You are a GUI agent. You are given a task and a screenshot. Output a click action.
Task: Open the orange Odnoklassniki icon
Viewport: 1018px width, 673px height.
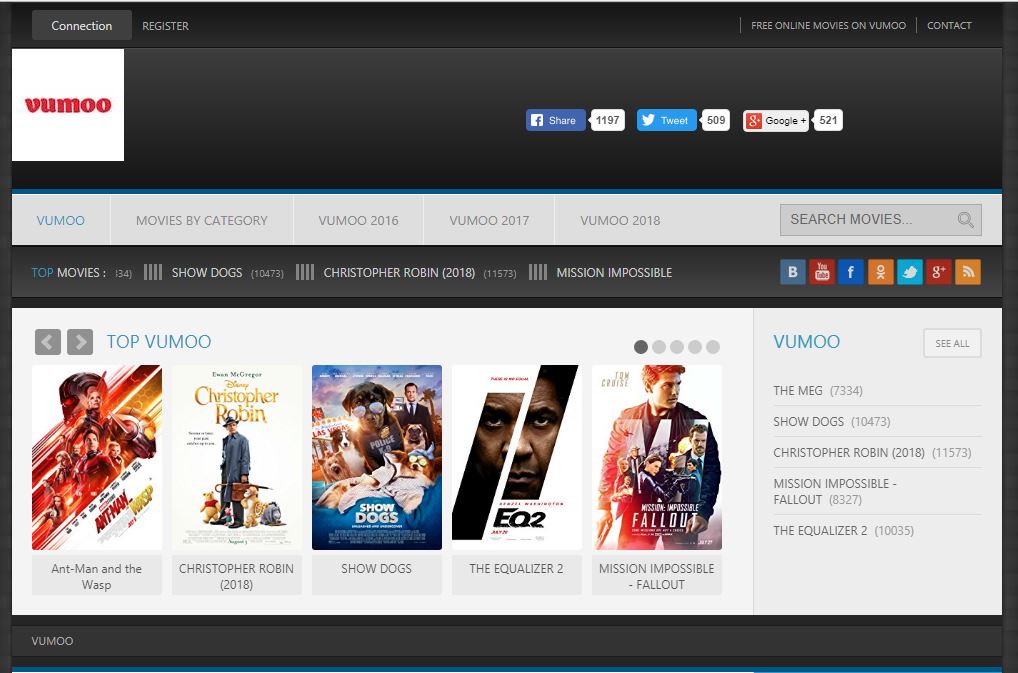tap(880, 272)
